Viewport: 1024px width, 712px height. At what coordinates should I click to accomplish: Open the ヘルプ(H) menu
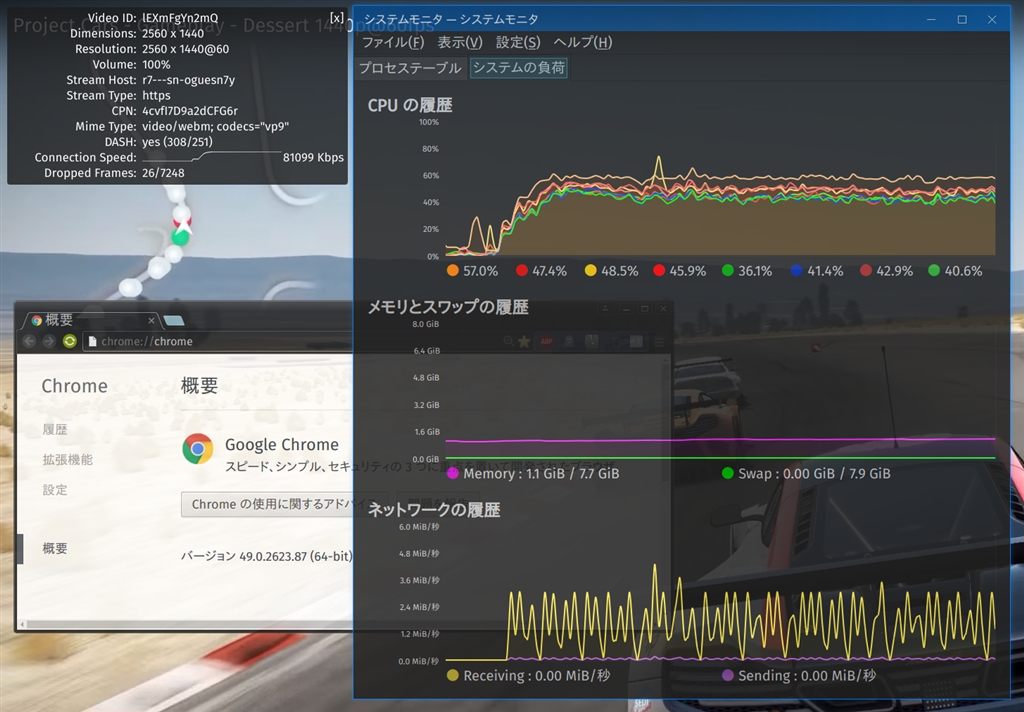click(x=583, y=42)
